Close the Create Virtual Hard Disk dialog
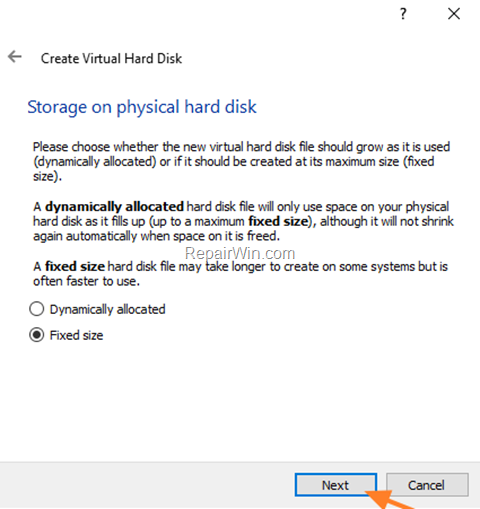Image resolution: width=480 pixels, height=509 pixels. 454,14
